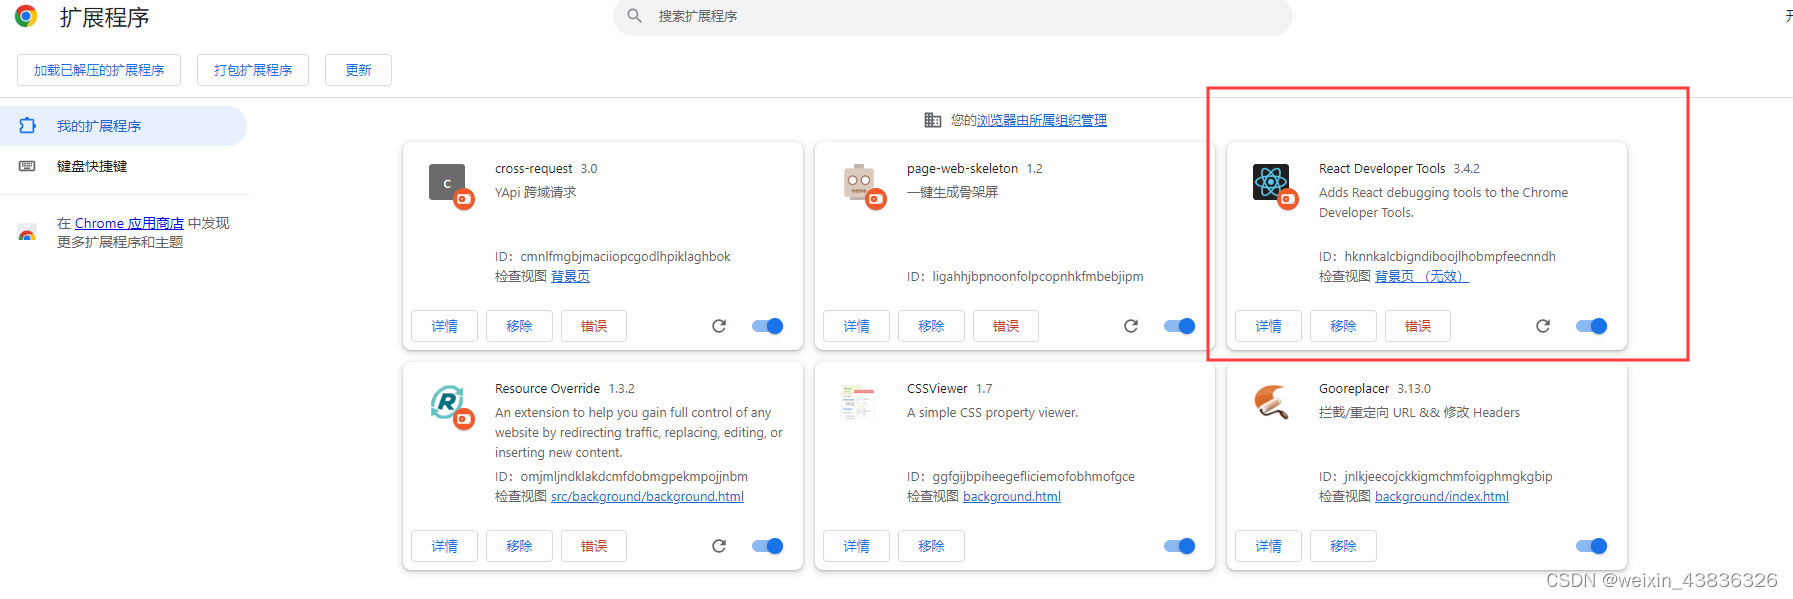Remove React Developer Tools extension
1793x599 pixels.
tap(1343, 326)
